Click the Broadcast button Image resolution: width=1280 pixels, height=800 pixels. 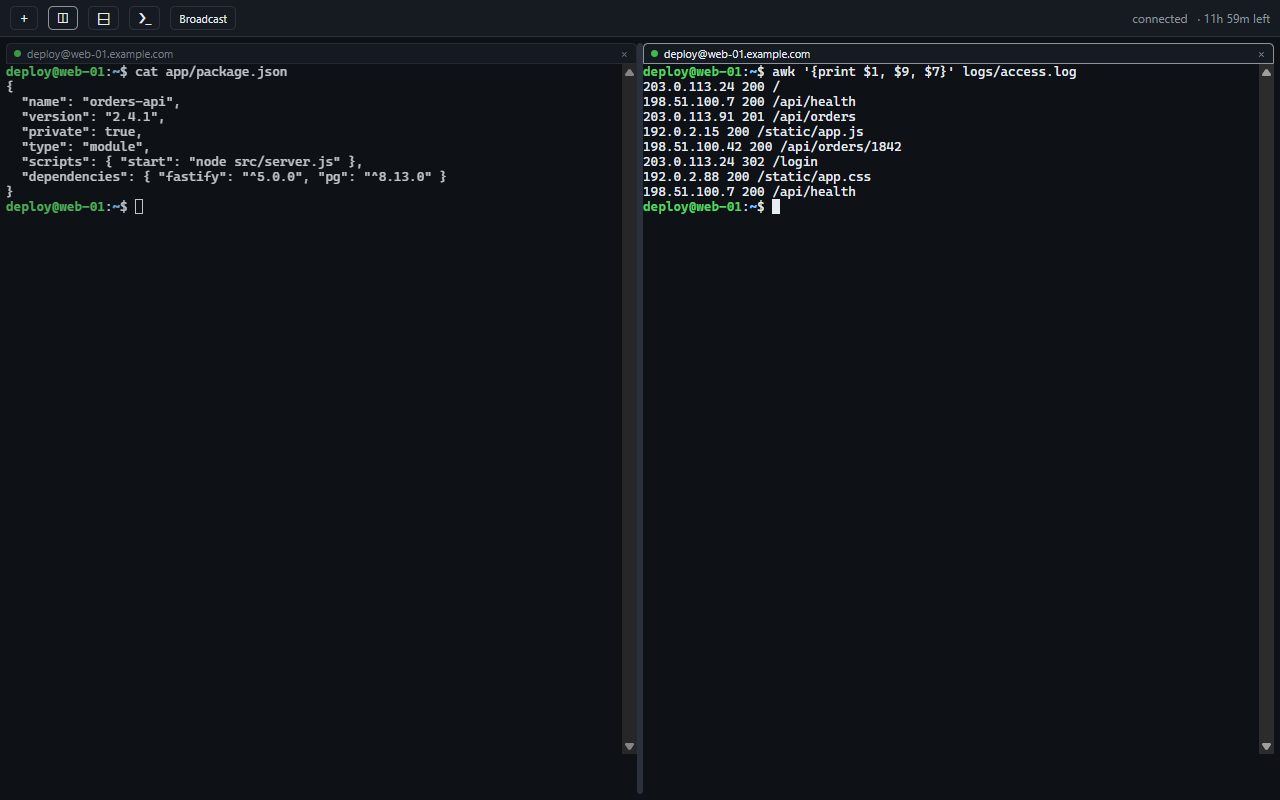[203, 18]
